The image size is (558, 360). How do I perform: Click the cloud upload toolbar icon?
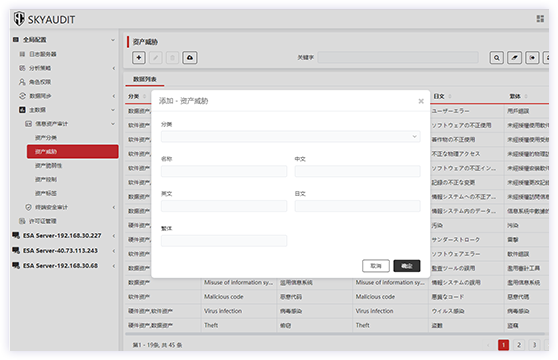[190, 57]
